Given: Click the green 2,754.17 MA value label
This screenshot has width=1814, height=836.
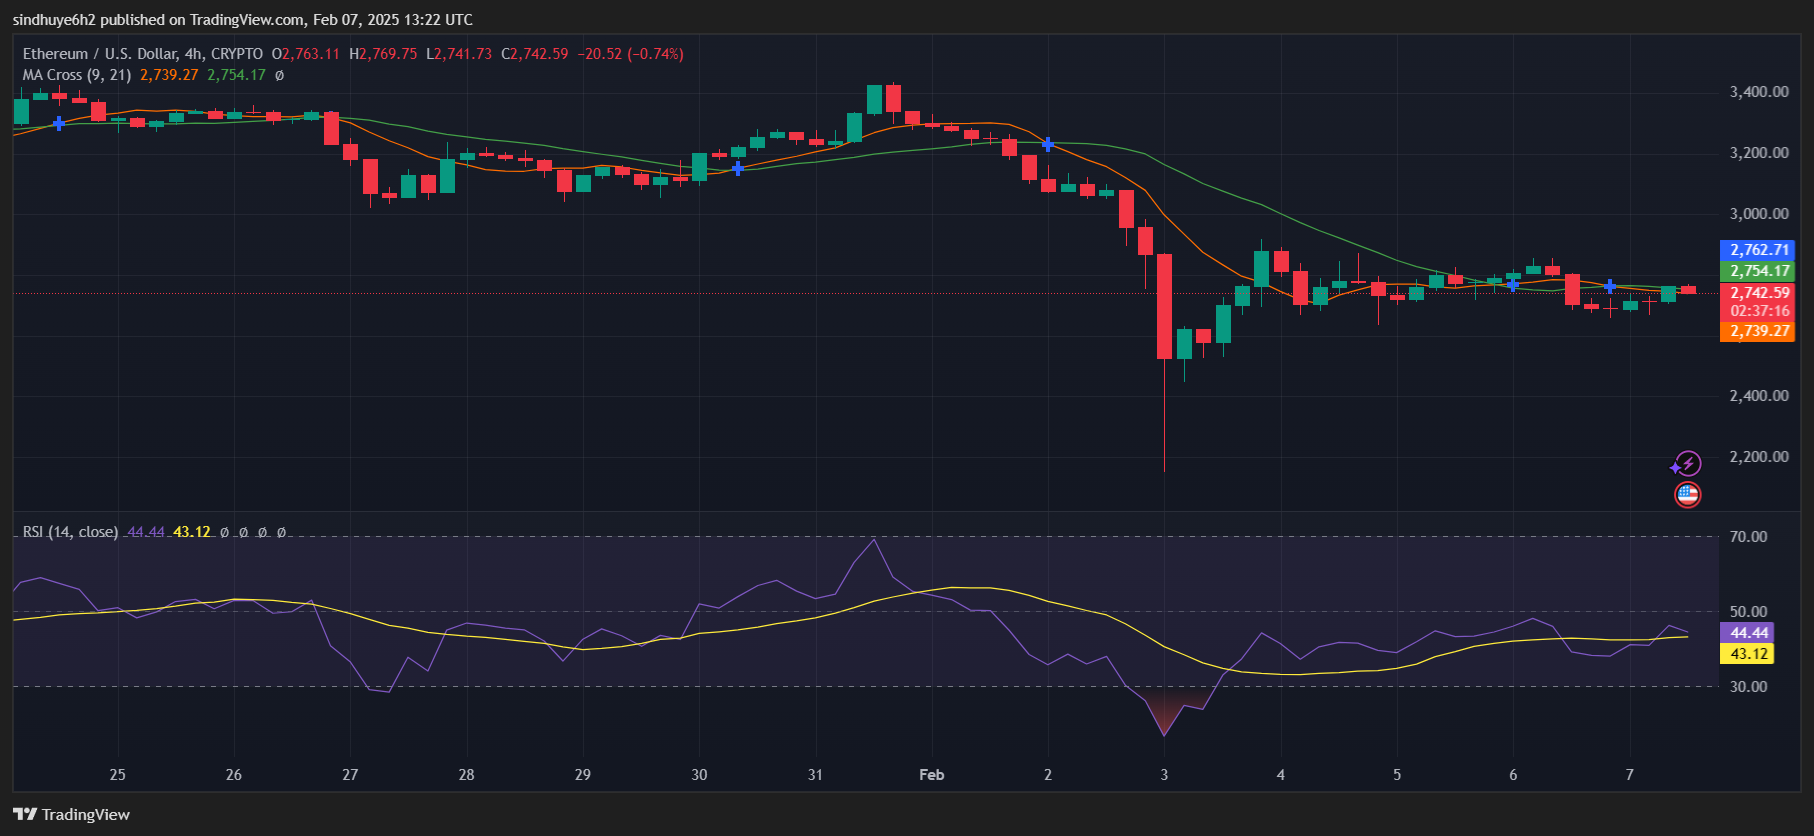Looking at the screenshot, I should 1758,271.
